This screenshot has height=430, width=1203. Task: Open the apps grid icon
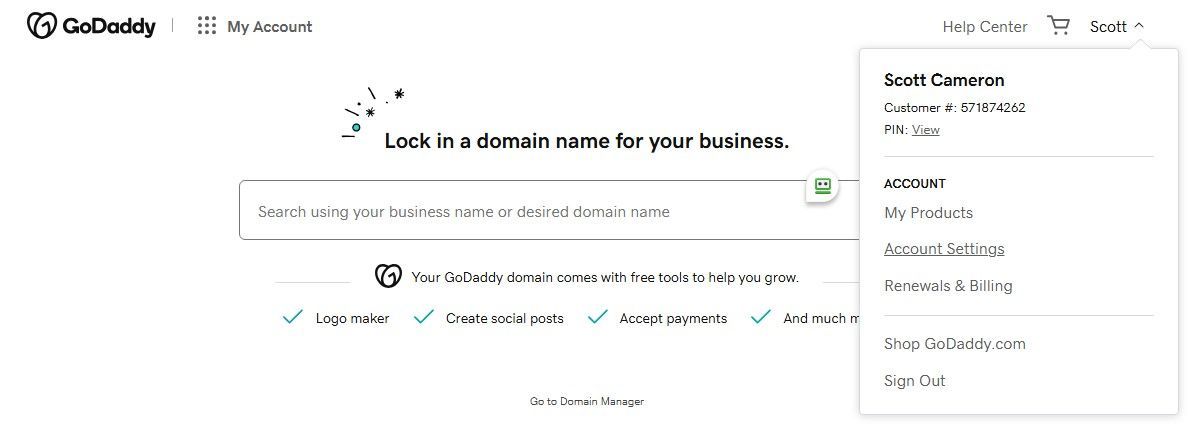point(207,26)
